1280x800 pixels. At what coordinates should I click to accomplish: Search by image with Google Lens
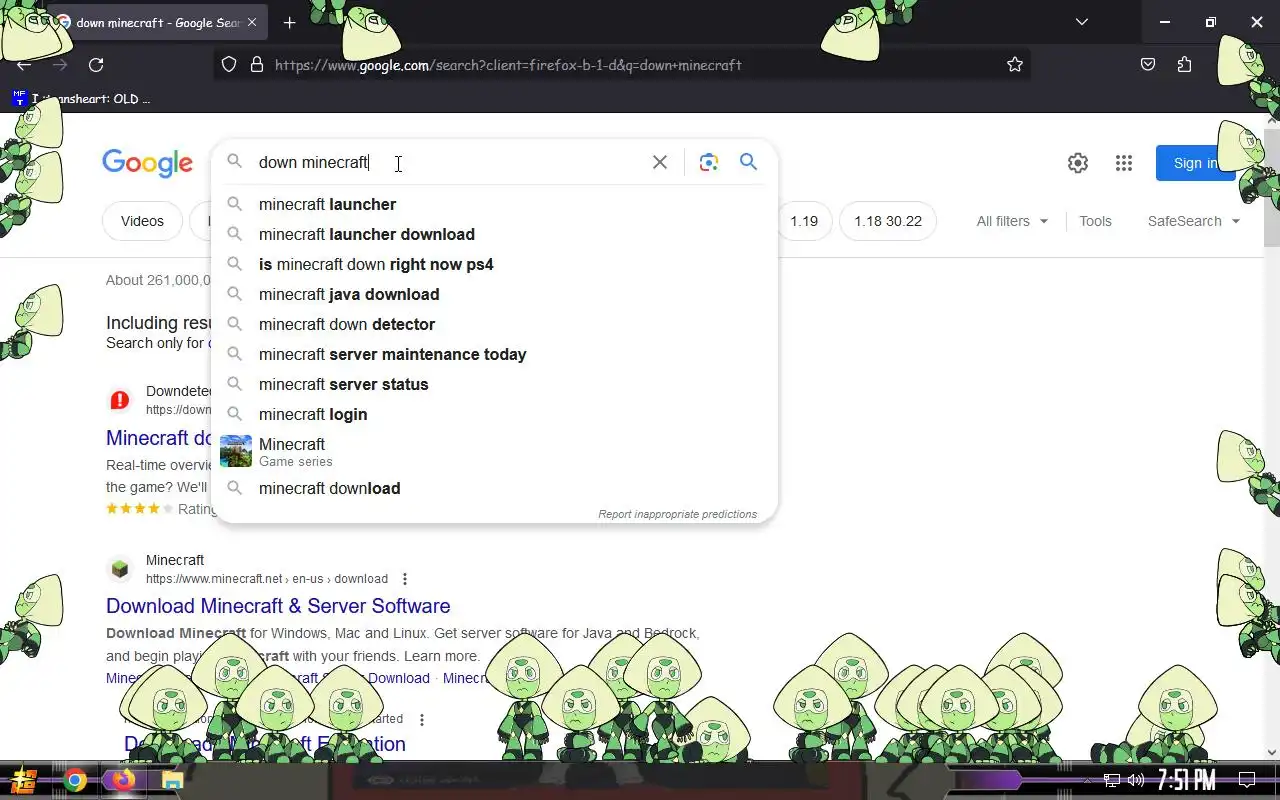pyautogui.click(x=709, y=162)
